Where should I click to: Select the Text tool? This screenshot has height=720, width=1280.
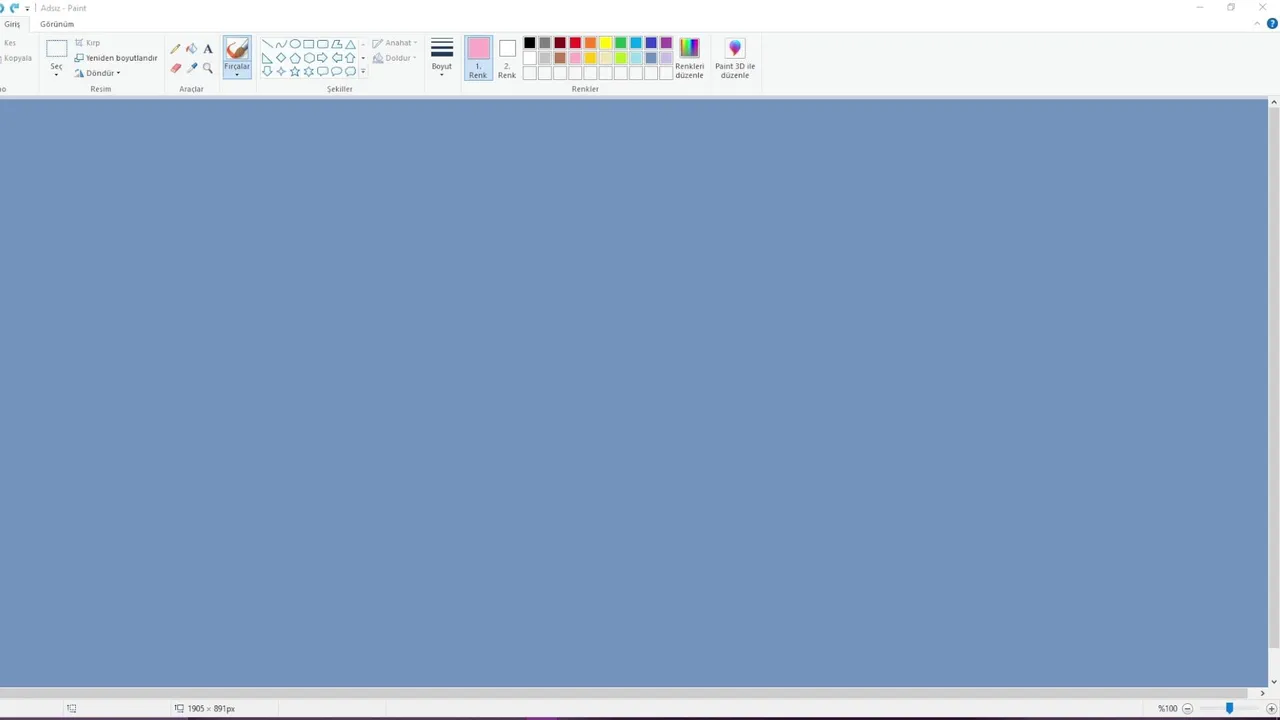click(208, 48)
